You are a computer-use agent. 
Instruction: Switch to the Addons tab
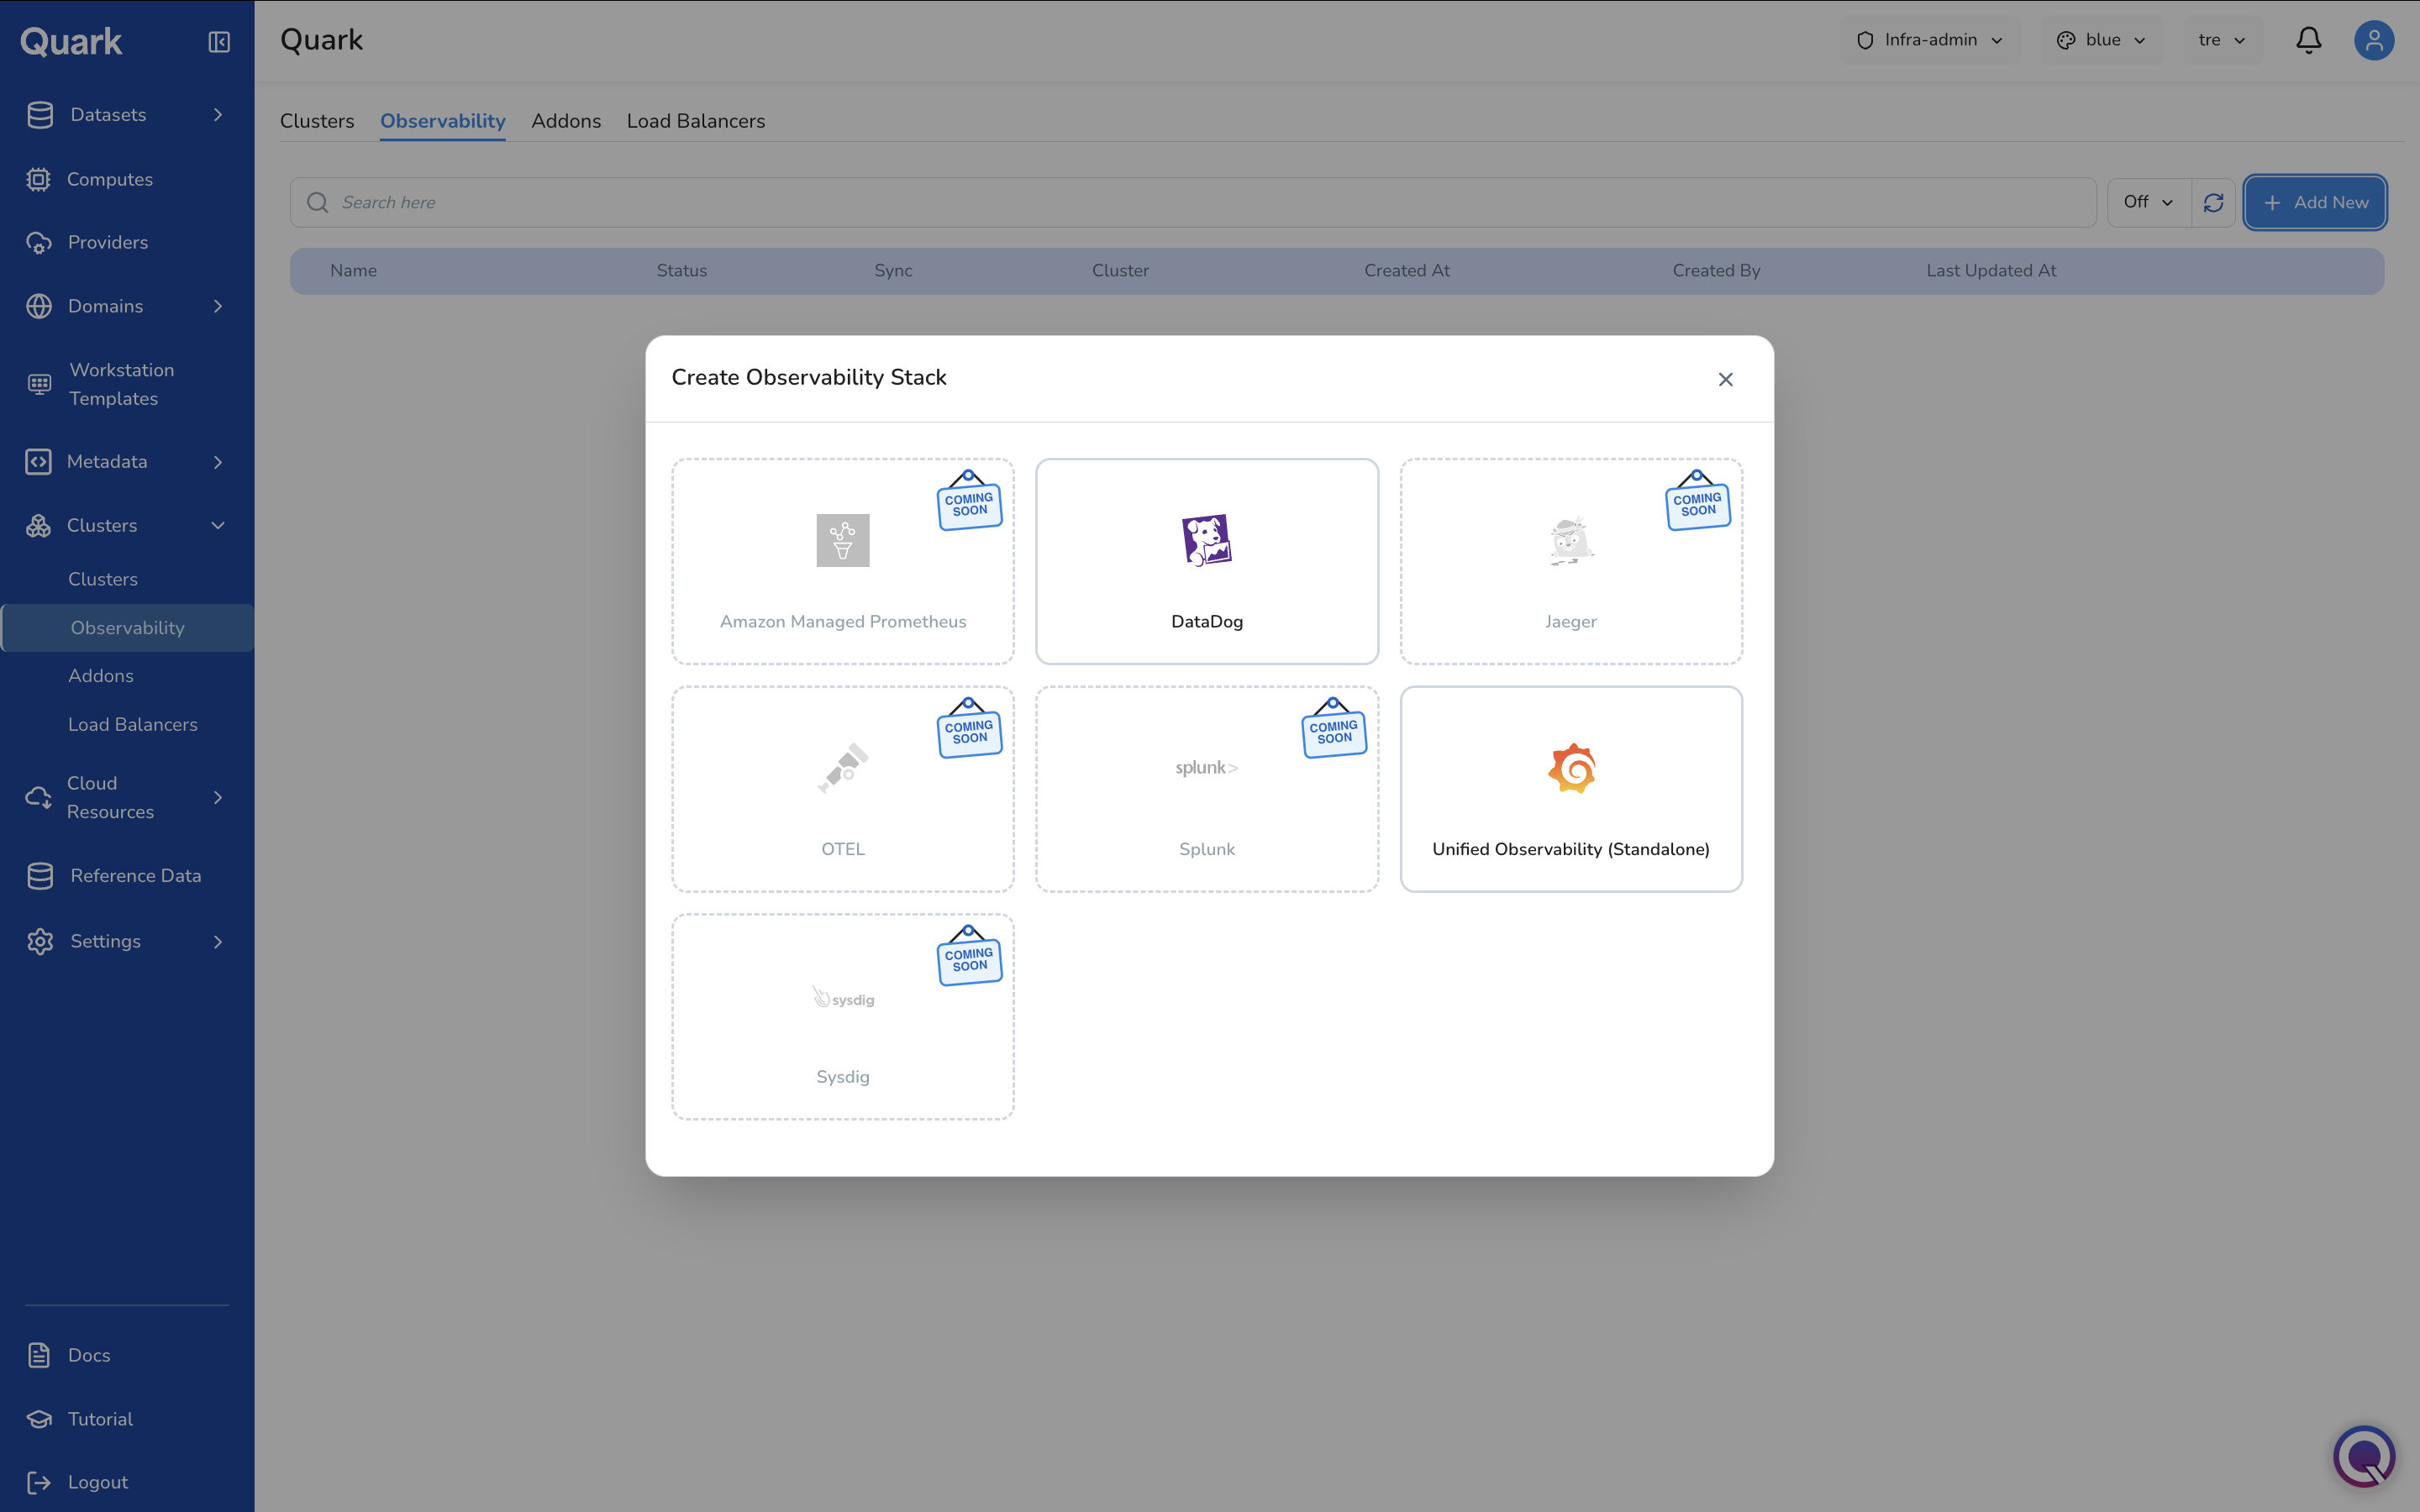point(566,121)
